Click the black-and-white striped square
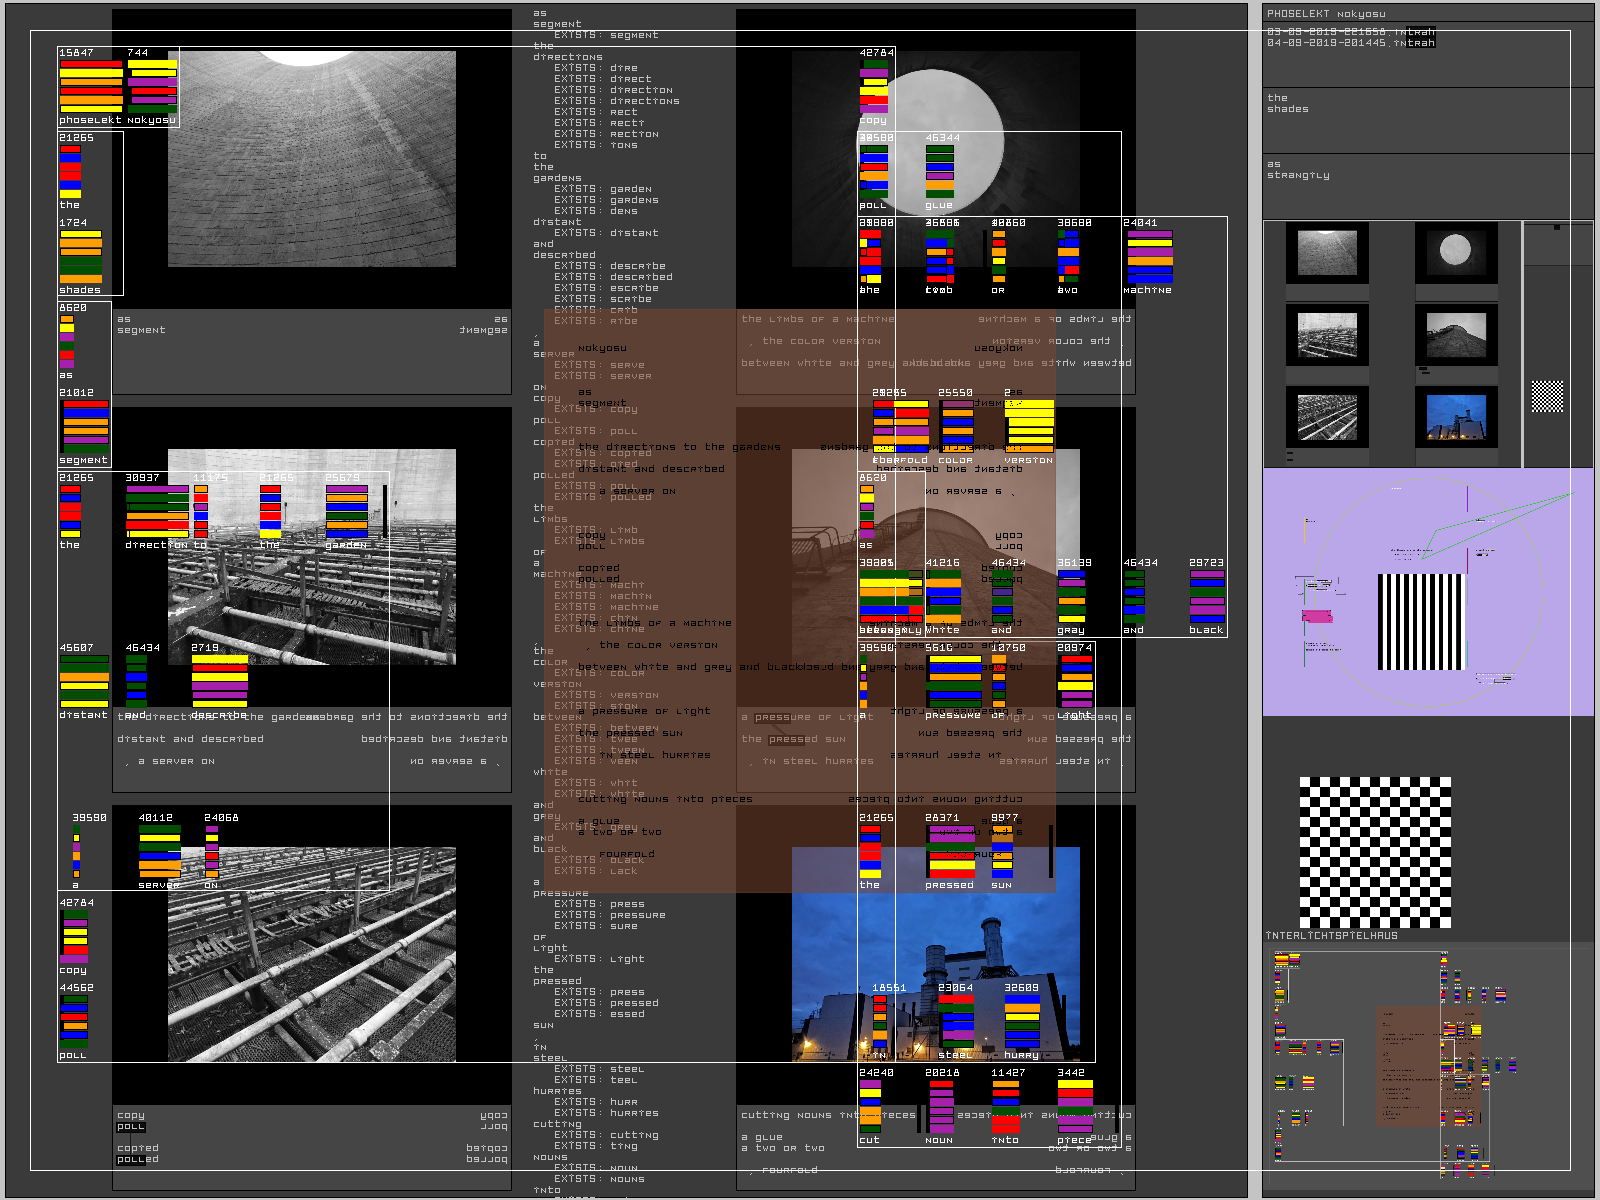The width and height of the screenshot is (1600, 1200). (1421, 622)
